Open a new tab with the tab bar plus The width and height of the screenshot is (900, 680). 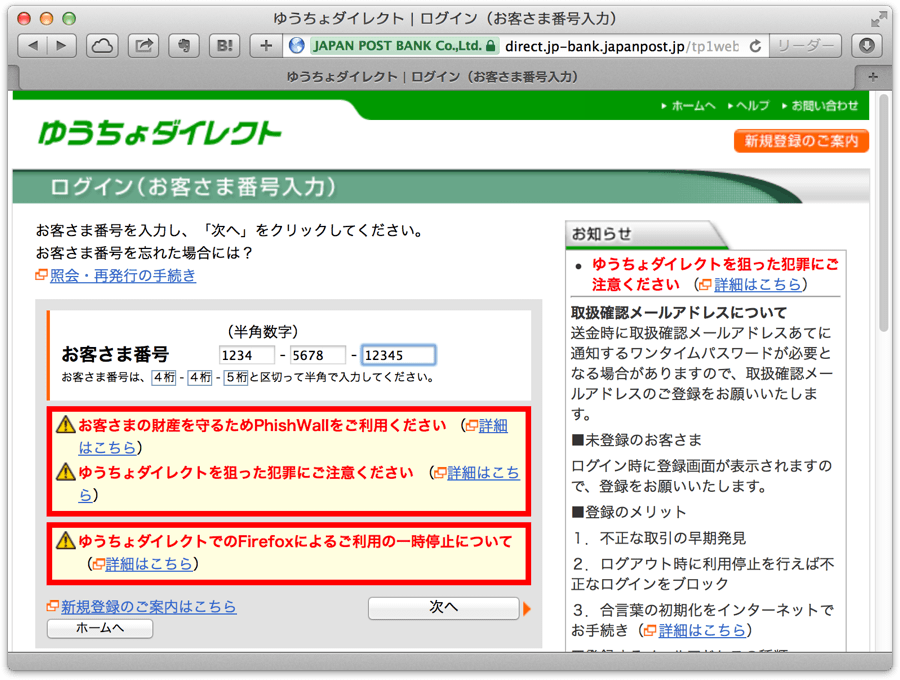point(873,77)
